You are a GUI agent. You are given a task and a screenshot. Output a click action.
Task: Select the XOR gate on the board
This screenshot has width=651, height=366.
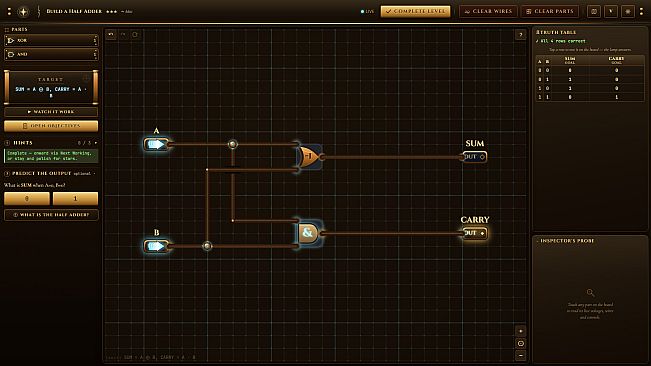click(x=309, y=157)
